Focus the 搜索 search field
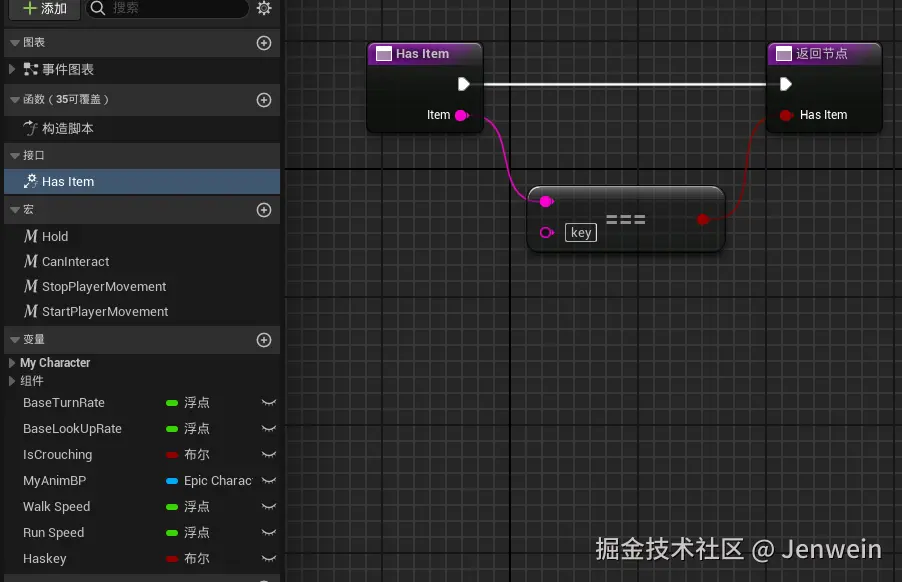The image size is (902, 582). [x=167, y=8]
